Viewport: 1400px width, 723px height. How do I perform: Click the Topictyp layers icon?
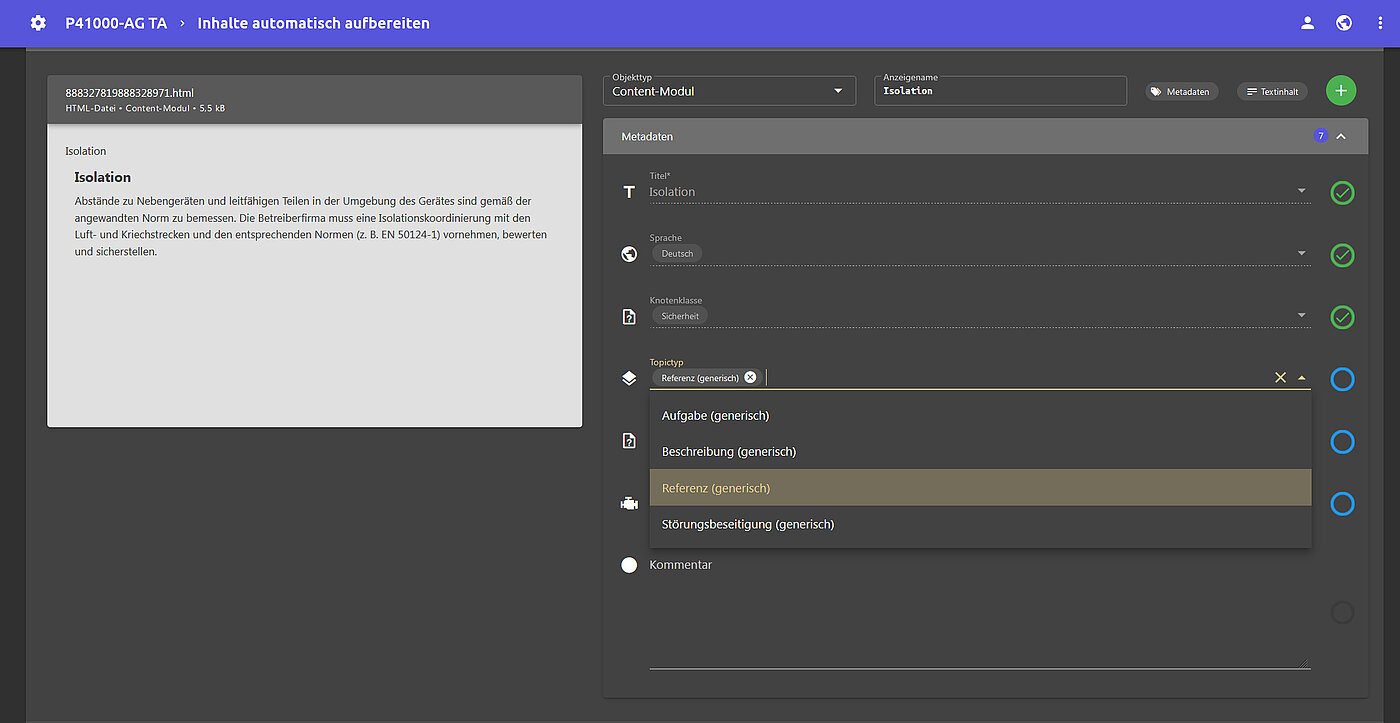tap(629, 378)
